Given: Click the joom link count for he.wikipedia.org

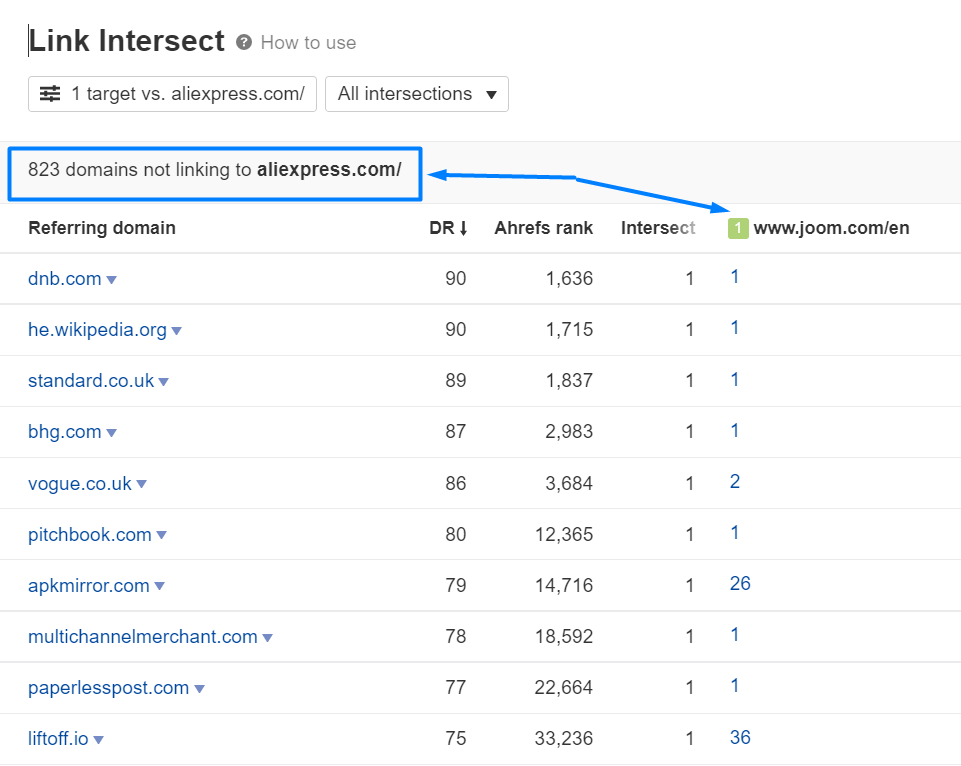Looking at the screenshot, I should pos(734,328).
